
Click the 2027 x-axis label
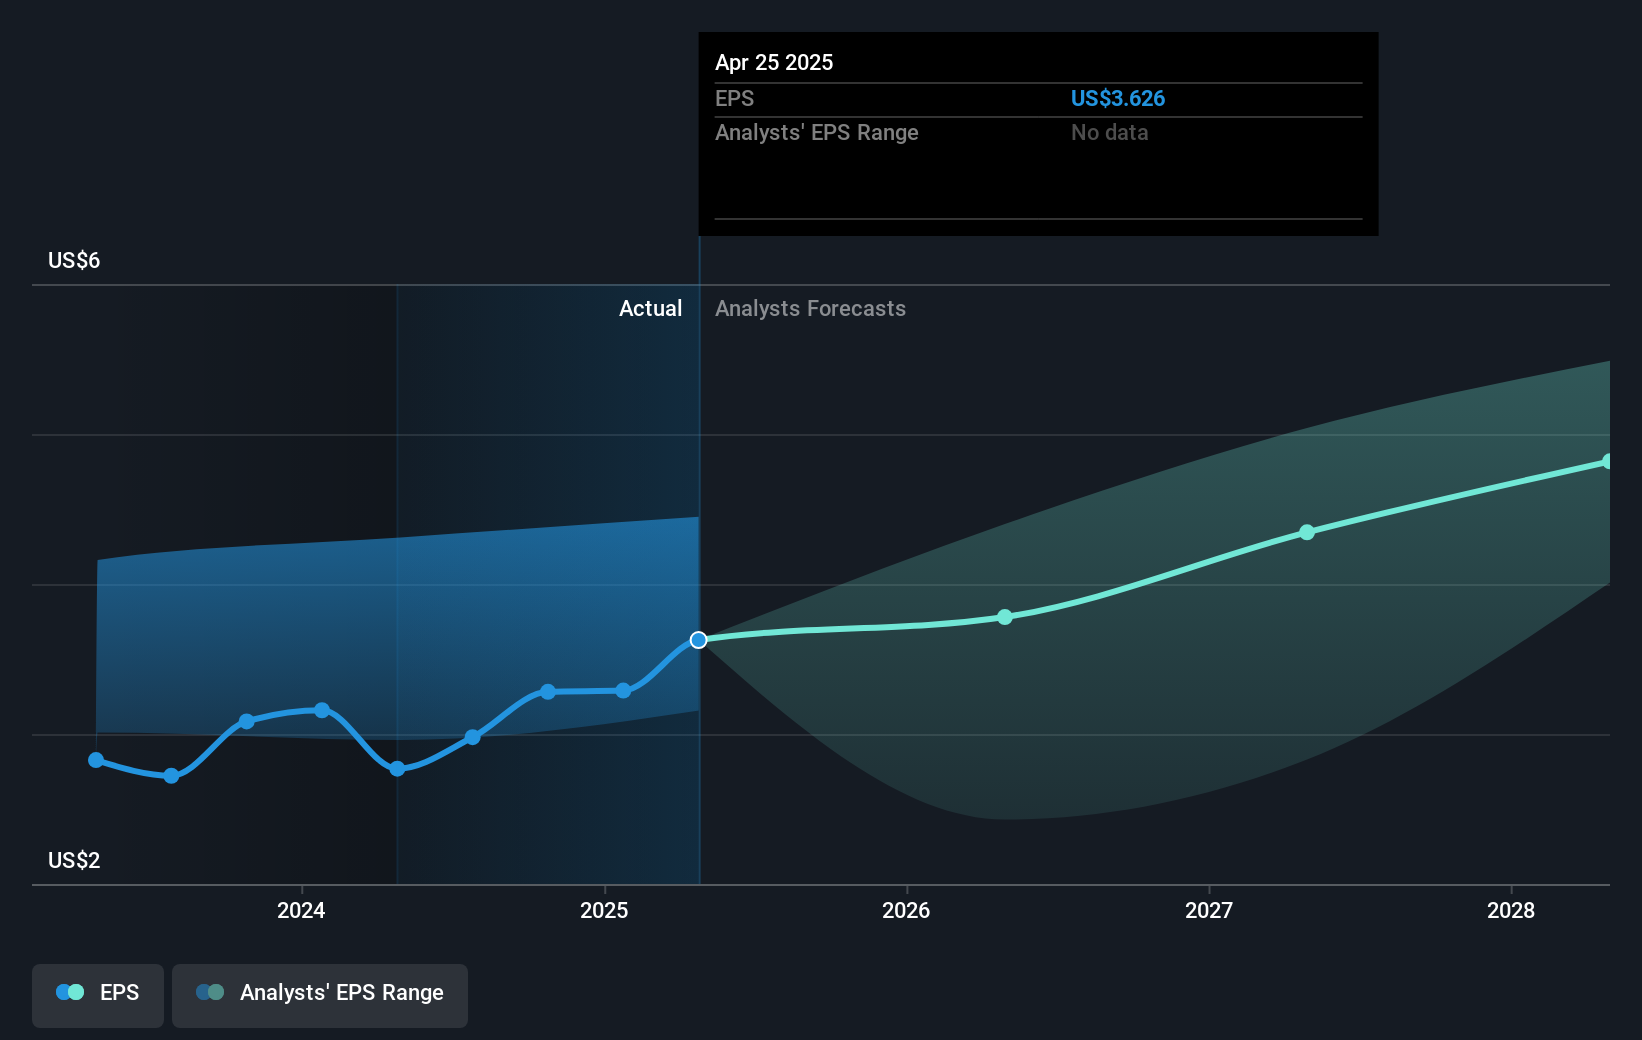tap(1209, 910)
